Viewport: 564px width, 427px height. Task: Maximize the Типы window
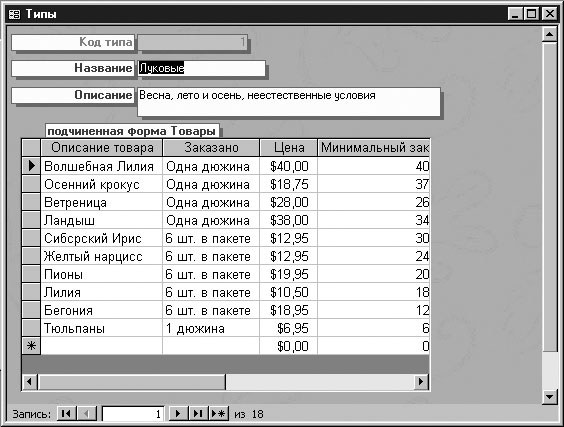(532, 14)
